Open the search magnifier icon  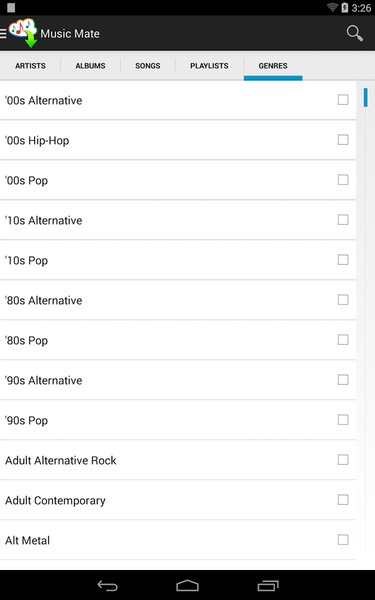pyautogui.click(x=355, y=33)
